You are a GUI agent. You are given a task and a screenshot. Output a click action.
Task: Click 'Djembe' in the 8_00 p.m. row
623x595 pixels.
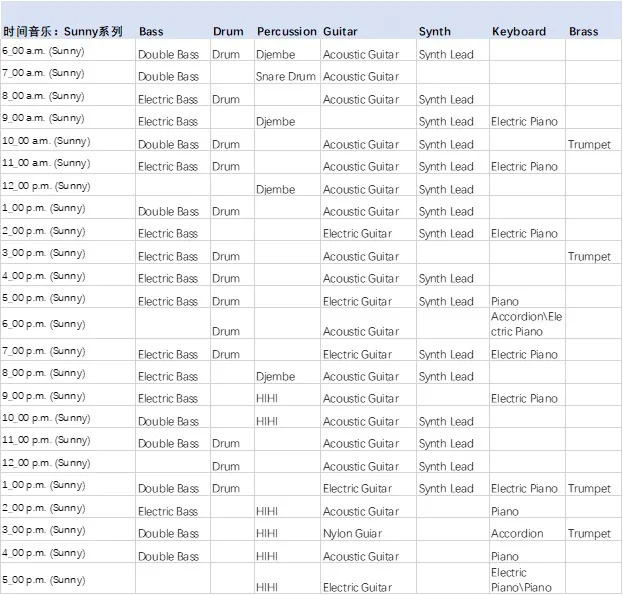coord(275,377)
